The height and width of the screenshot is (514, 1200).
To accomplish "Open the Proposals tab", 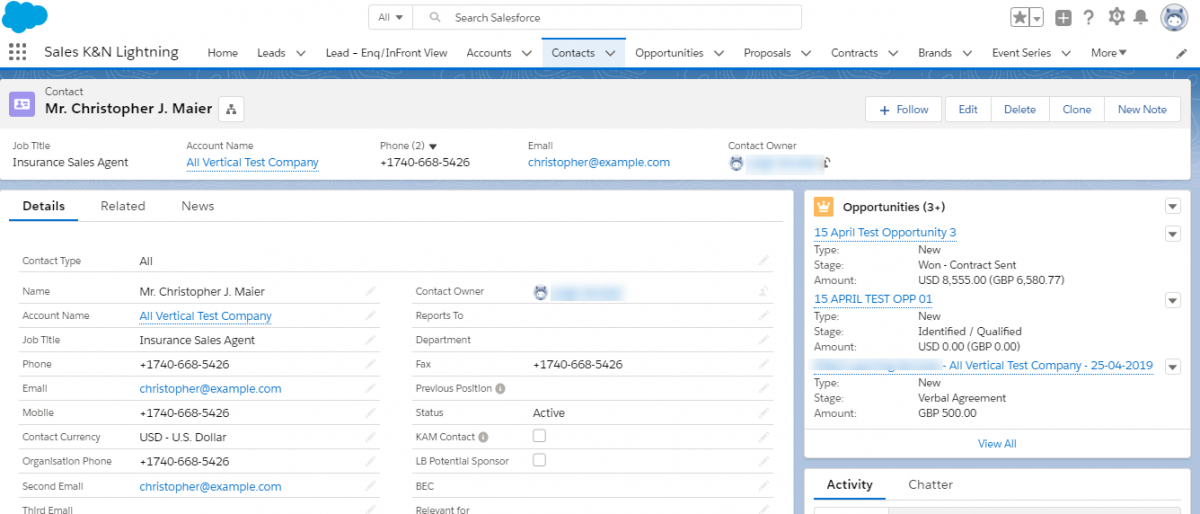I will [767, 53].
